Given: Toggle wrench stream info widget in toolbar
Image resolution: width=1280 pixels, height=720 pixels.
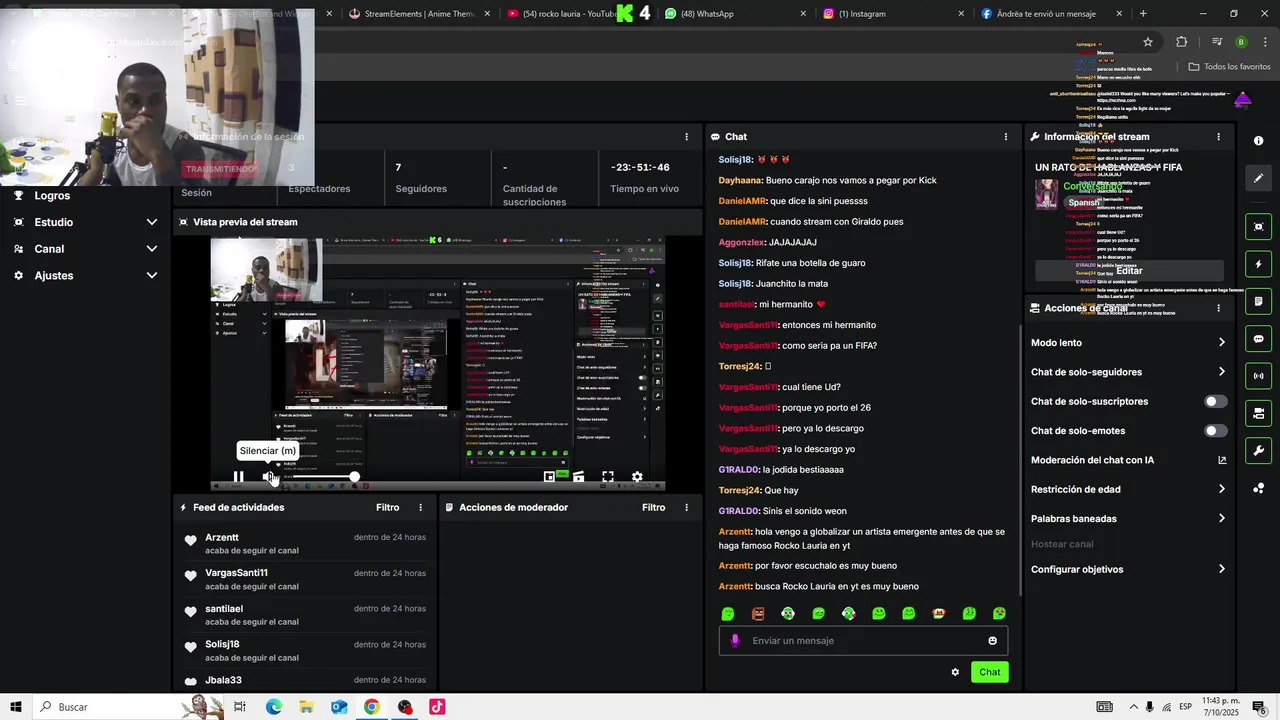Looking at the screenshot, I should 1259,451.
